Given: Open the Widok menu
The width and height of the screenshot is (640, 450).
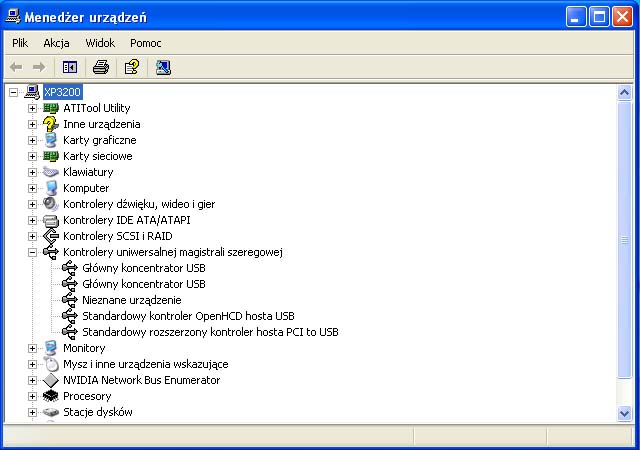Looking at the screenshot, I should 100,43.
